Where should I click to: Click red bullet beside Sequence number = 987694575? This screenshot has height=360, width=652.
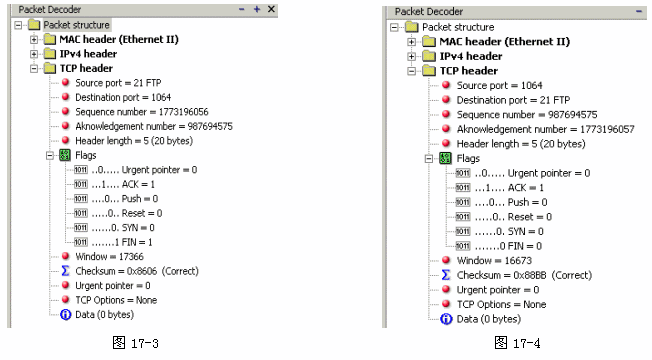pyautogui.click(x=446, y=114)
